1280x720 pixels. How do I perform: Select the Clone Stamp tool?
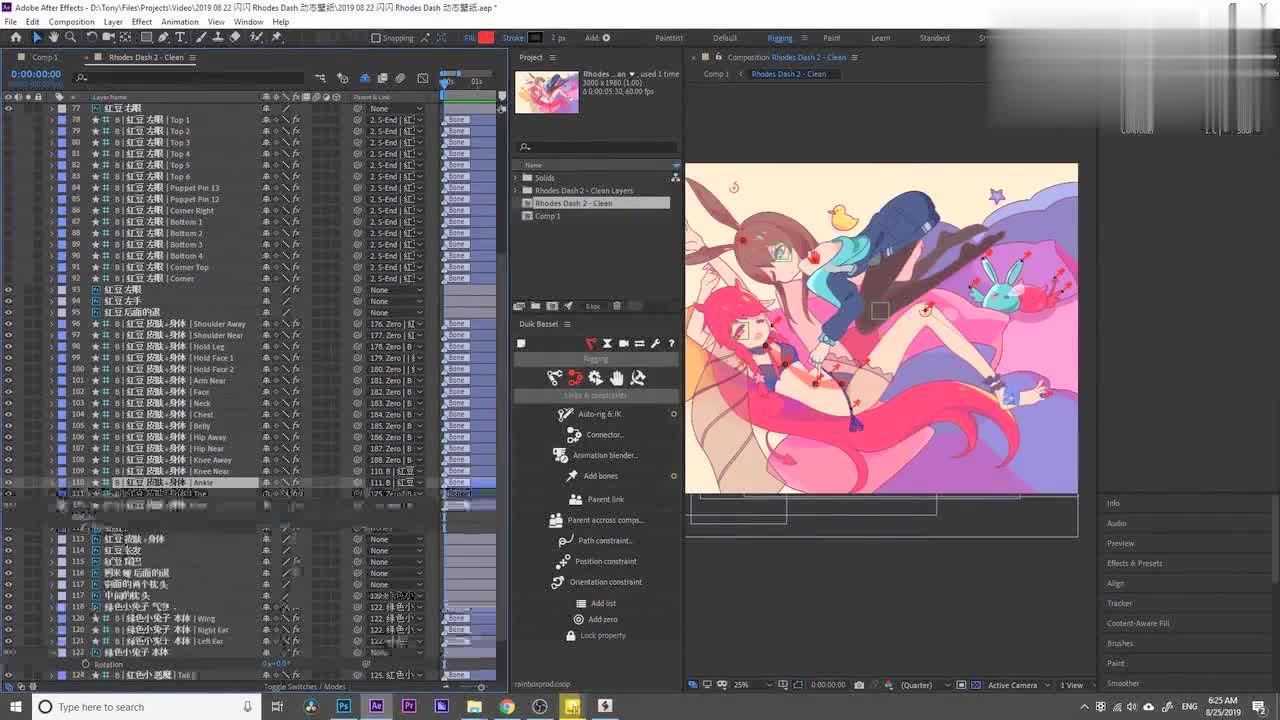click(x=217, y=37)
